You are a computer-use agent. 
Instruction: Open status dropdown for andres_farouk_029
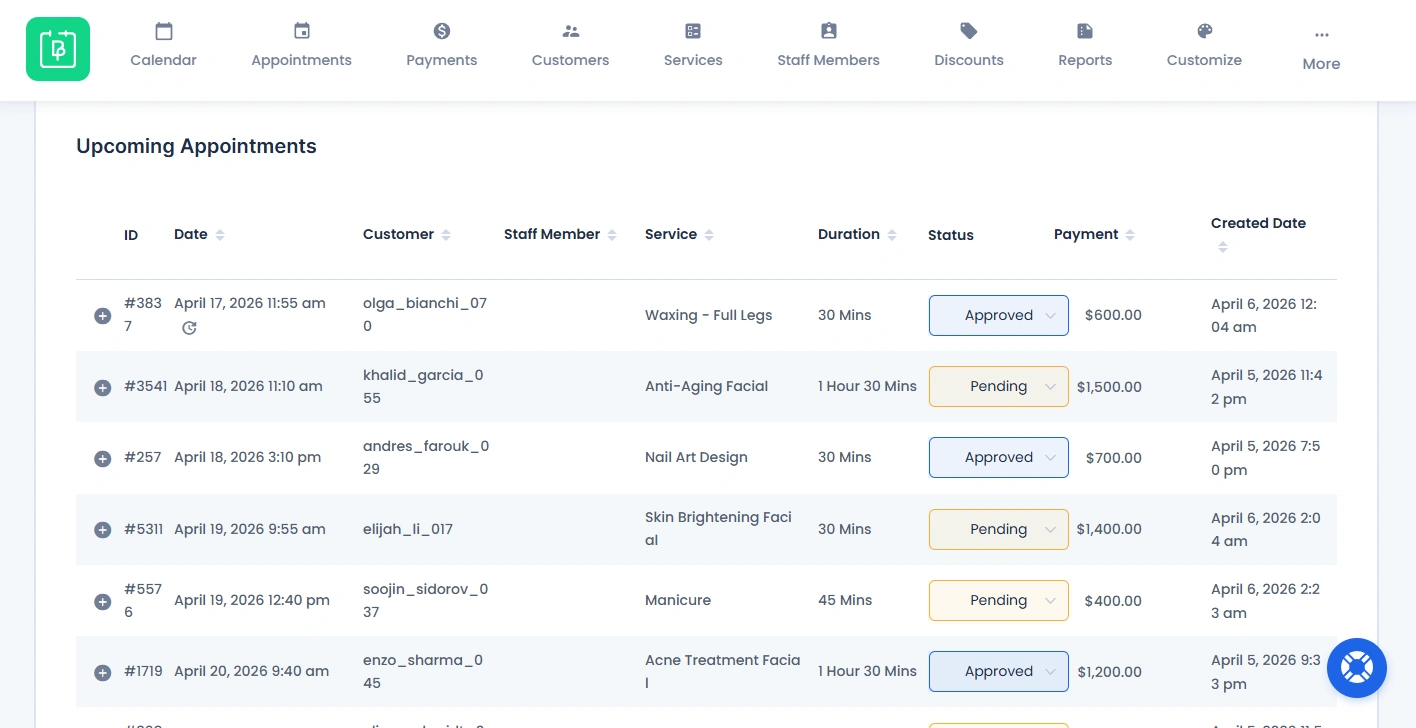pyautogui.click(x=999, y=457)
